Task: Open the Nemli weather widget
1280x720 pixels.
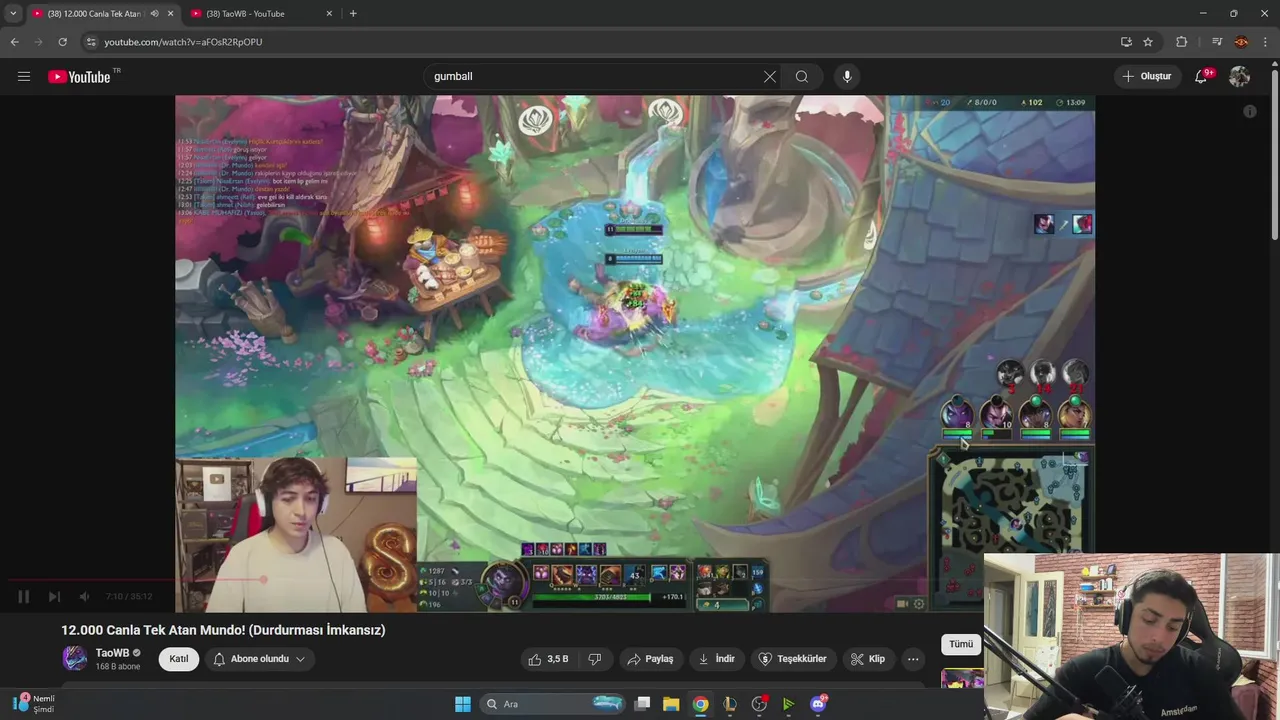Action: [x=34, y=704]
